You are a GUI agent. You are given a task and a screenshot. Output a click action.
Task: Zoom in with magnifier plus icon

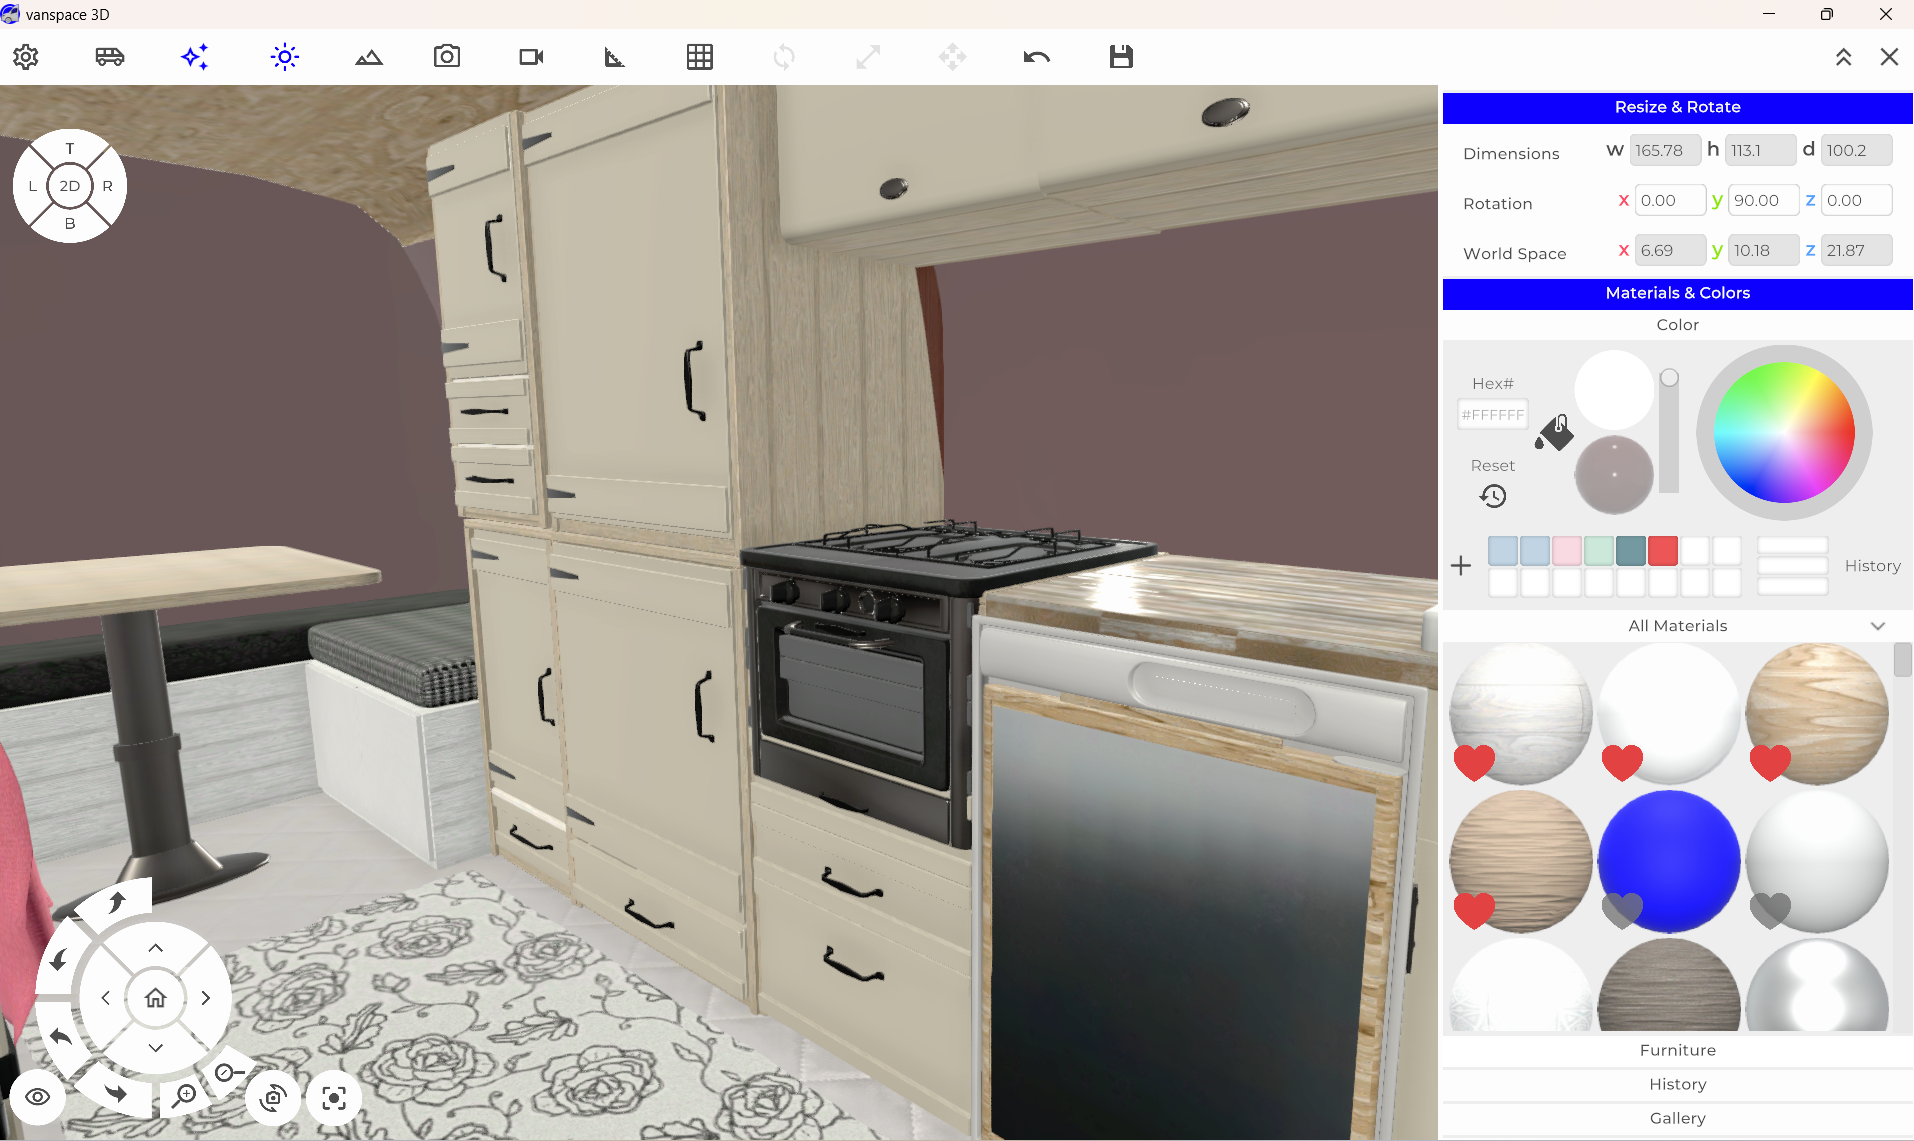point(183,1097)
